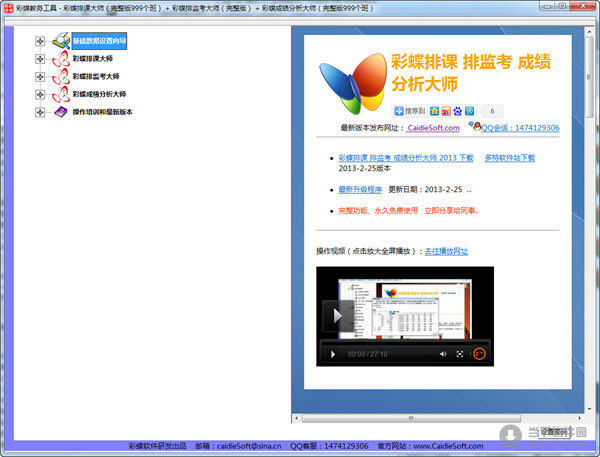Share via the yellow star QZone icon
600x457 pixels.
[434, 111]
